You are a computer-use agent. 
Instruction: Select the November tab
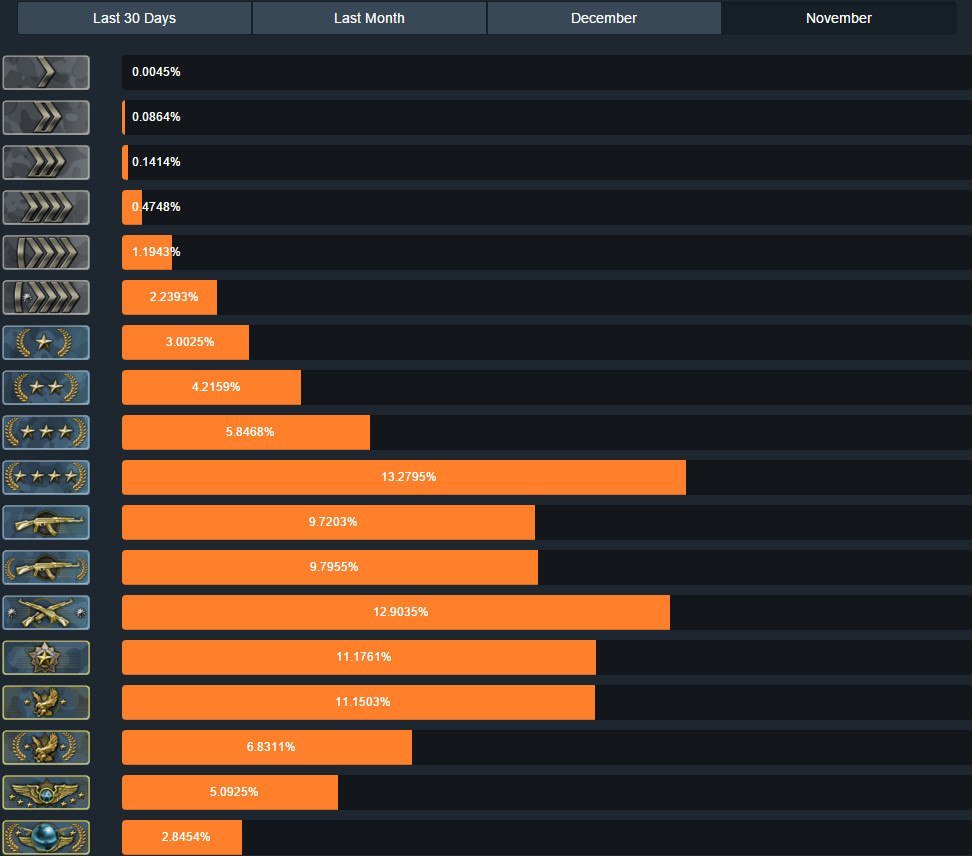coord(839,18)
